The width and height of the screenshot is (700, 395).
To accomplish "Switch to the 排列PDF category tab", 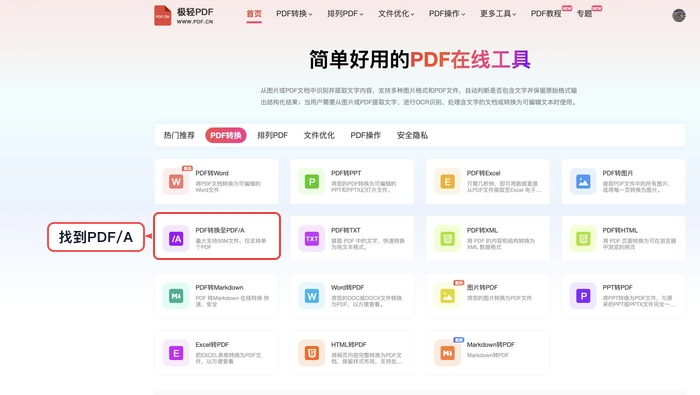I will [x=272, y=135].
